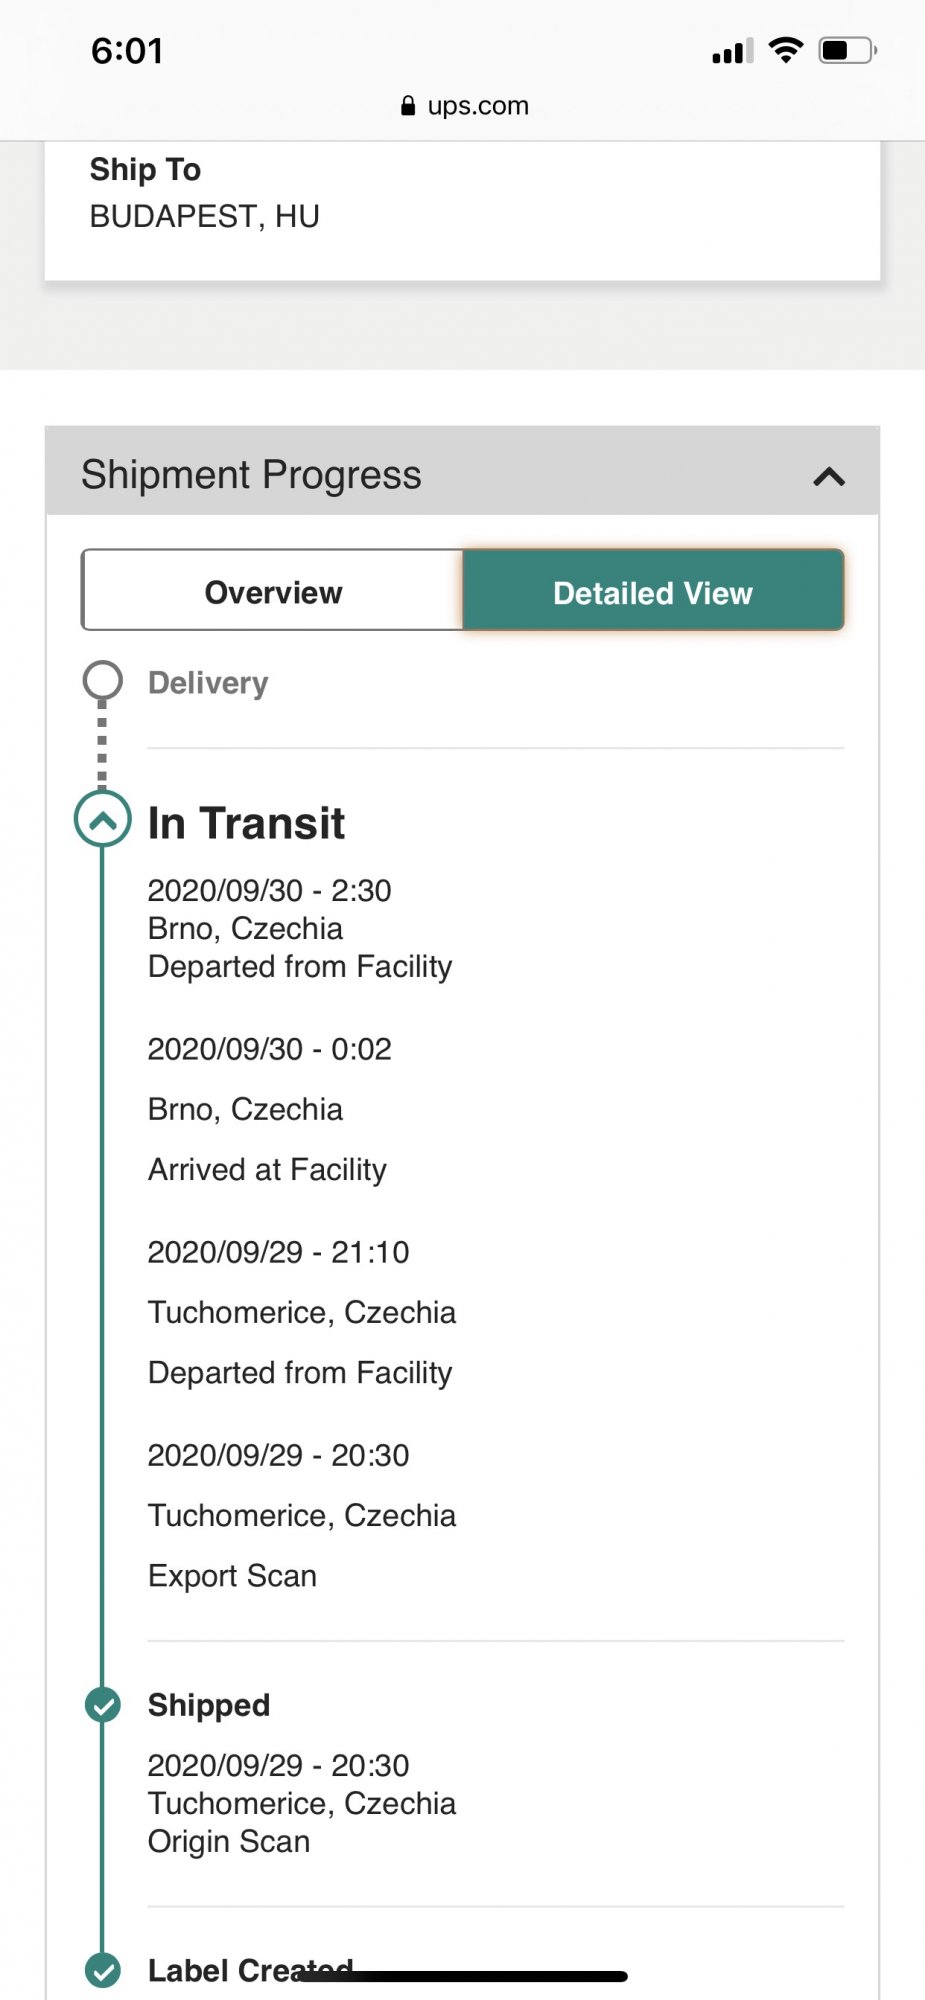Click the Shipment Progress header title
The height and width of the screenshot is (2000, 925).
tap(251, 474)
